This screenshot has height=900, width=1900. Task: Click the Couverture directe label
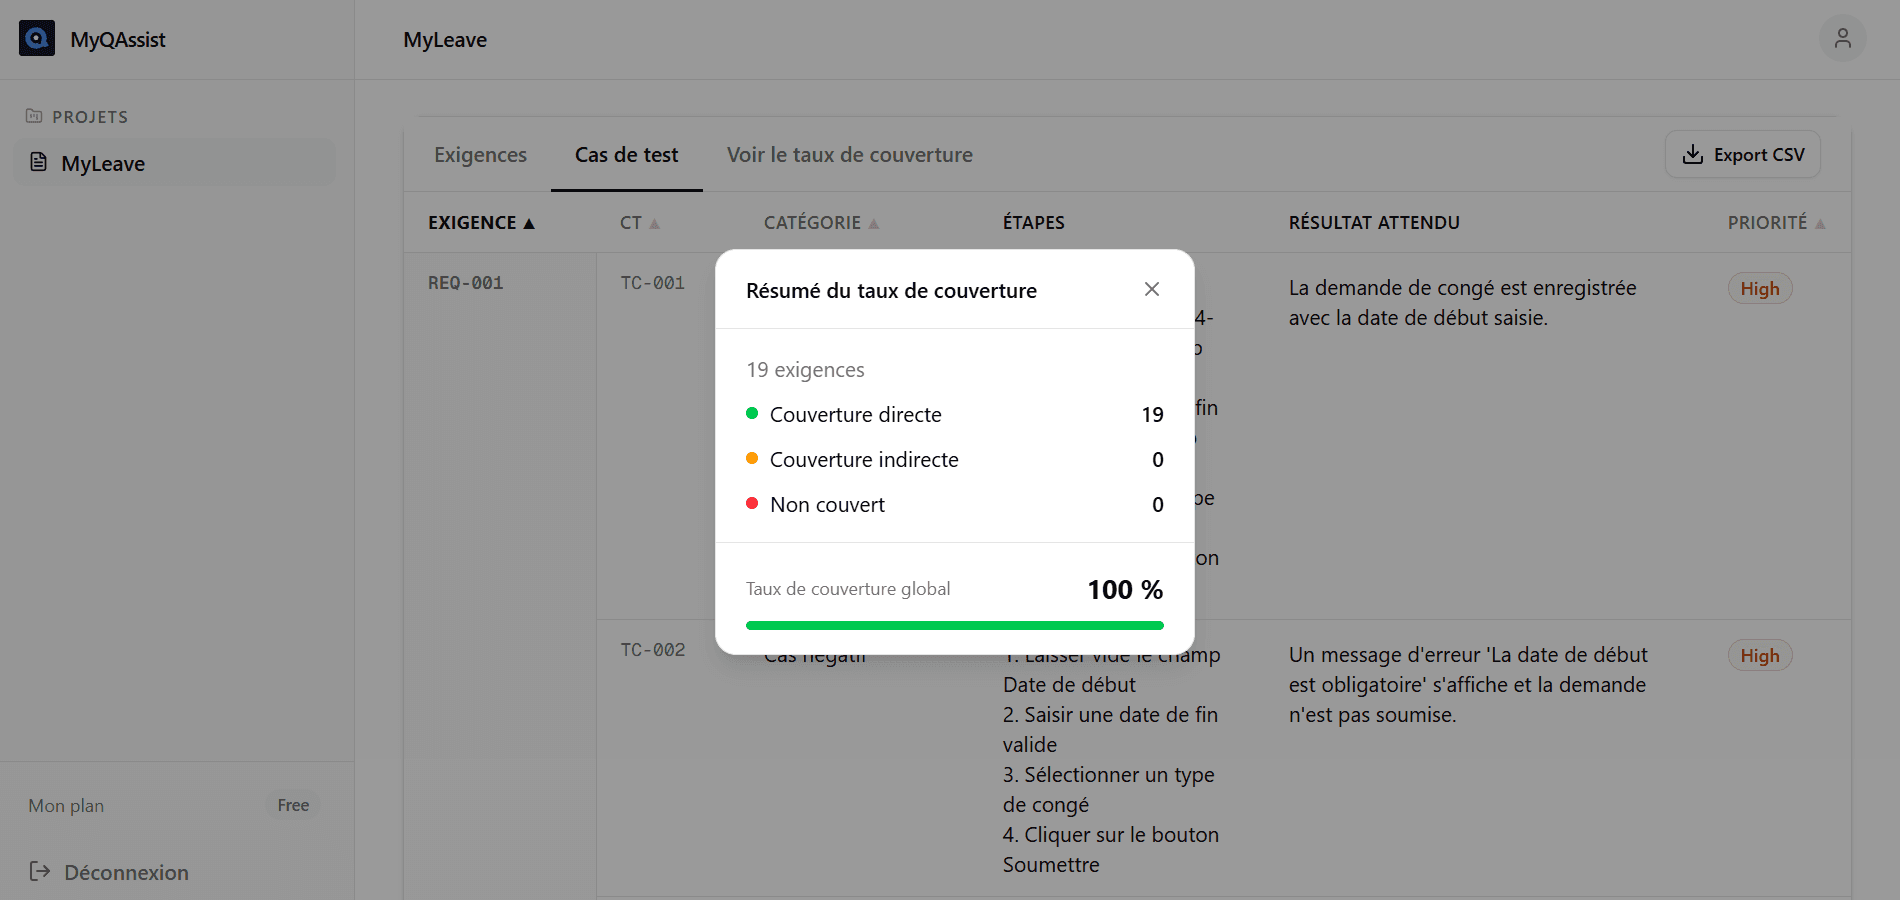tap(856, 414)
